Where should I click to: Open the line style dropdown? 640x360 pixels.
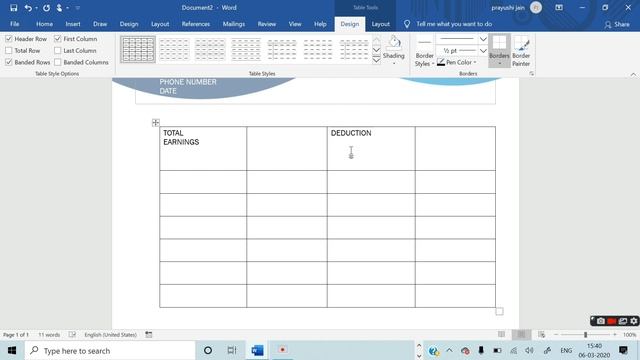click(483, 39)
